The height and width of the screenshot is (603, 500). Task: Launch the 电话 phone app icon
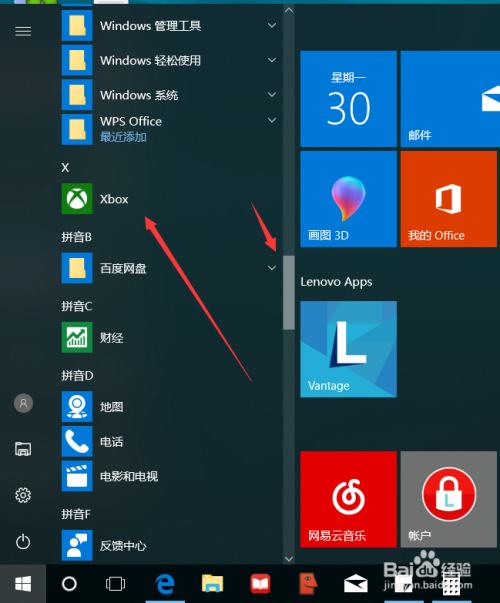(x=77, y=441)
